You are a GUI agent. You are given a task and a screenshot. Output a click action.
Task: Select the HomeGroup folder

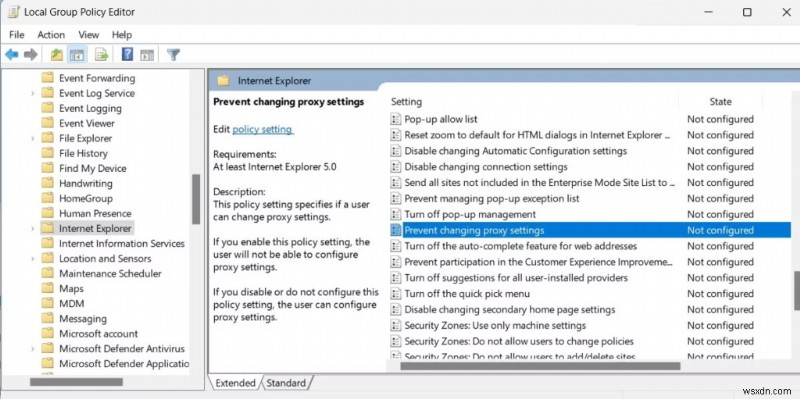[85, 198]
